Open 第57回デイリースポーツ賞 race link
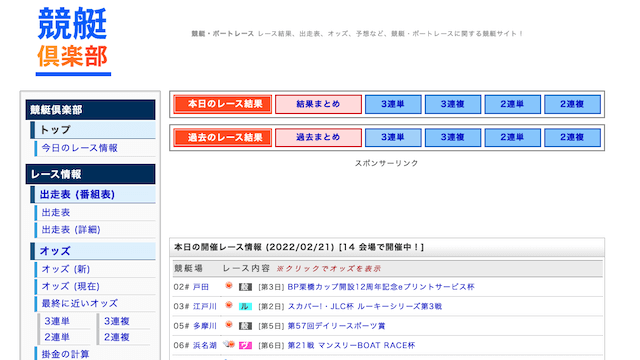Screen dimensions: 640x360 point(336,326)
